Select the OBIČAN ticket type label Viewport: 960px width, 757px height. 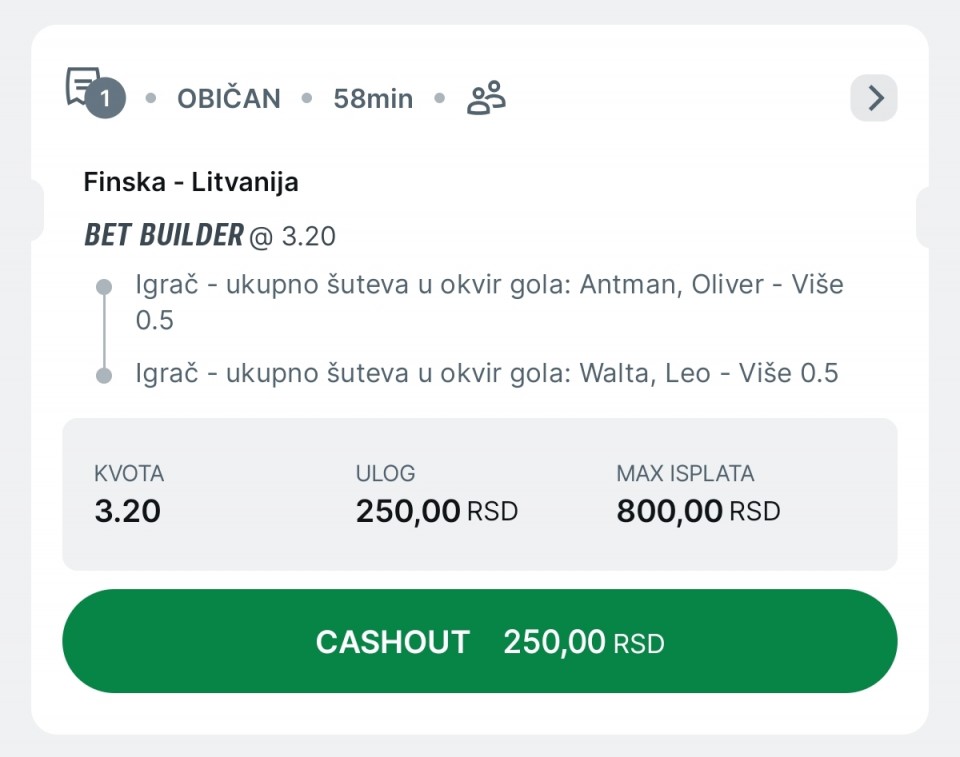[x=229, y=99]
